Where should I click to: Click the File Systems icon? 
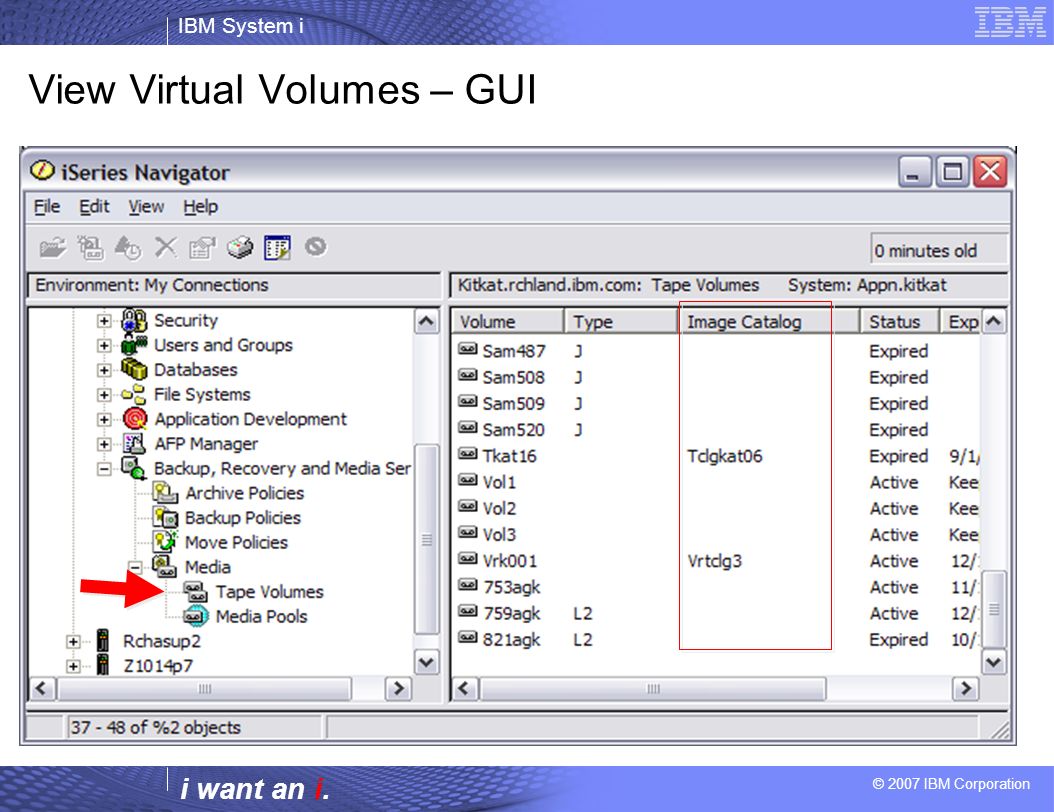[134, 394]
